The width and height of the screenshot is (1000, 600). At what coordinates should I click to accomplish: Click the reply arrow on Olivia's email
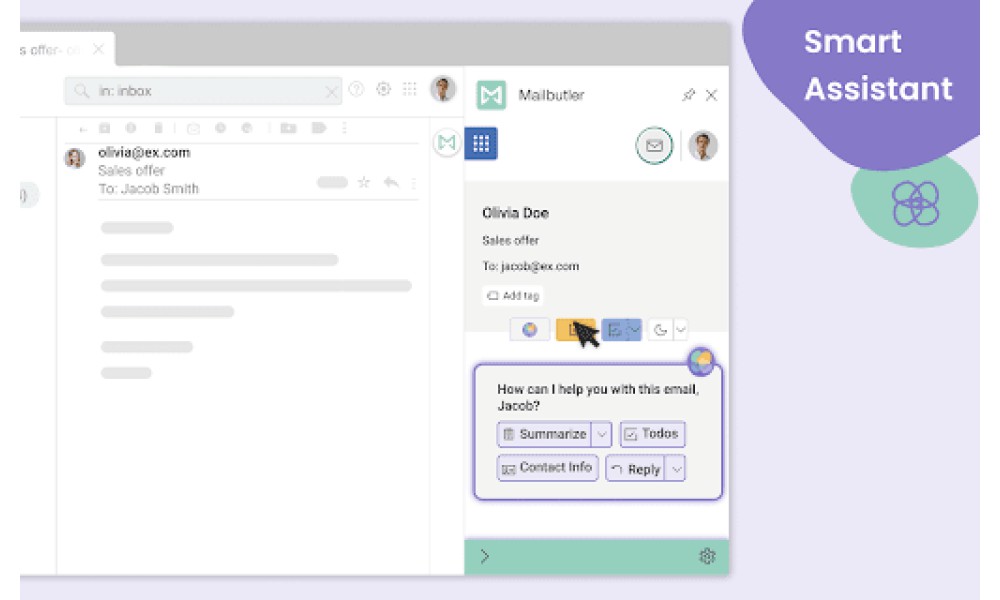point(391,183)
